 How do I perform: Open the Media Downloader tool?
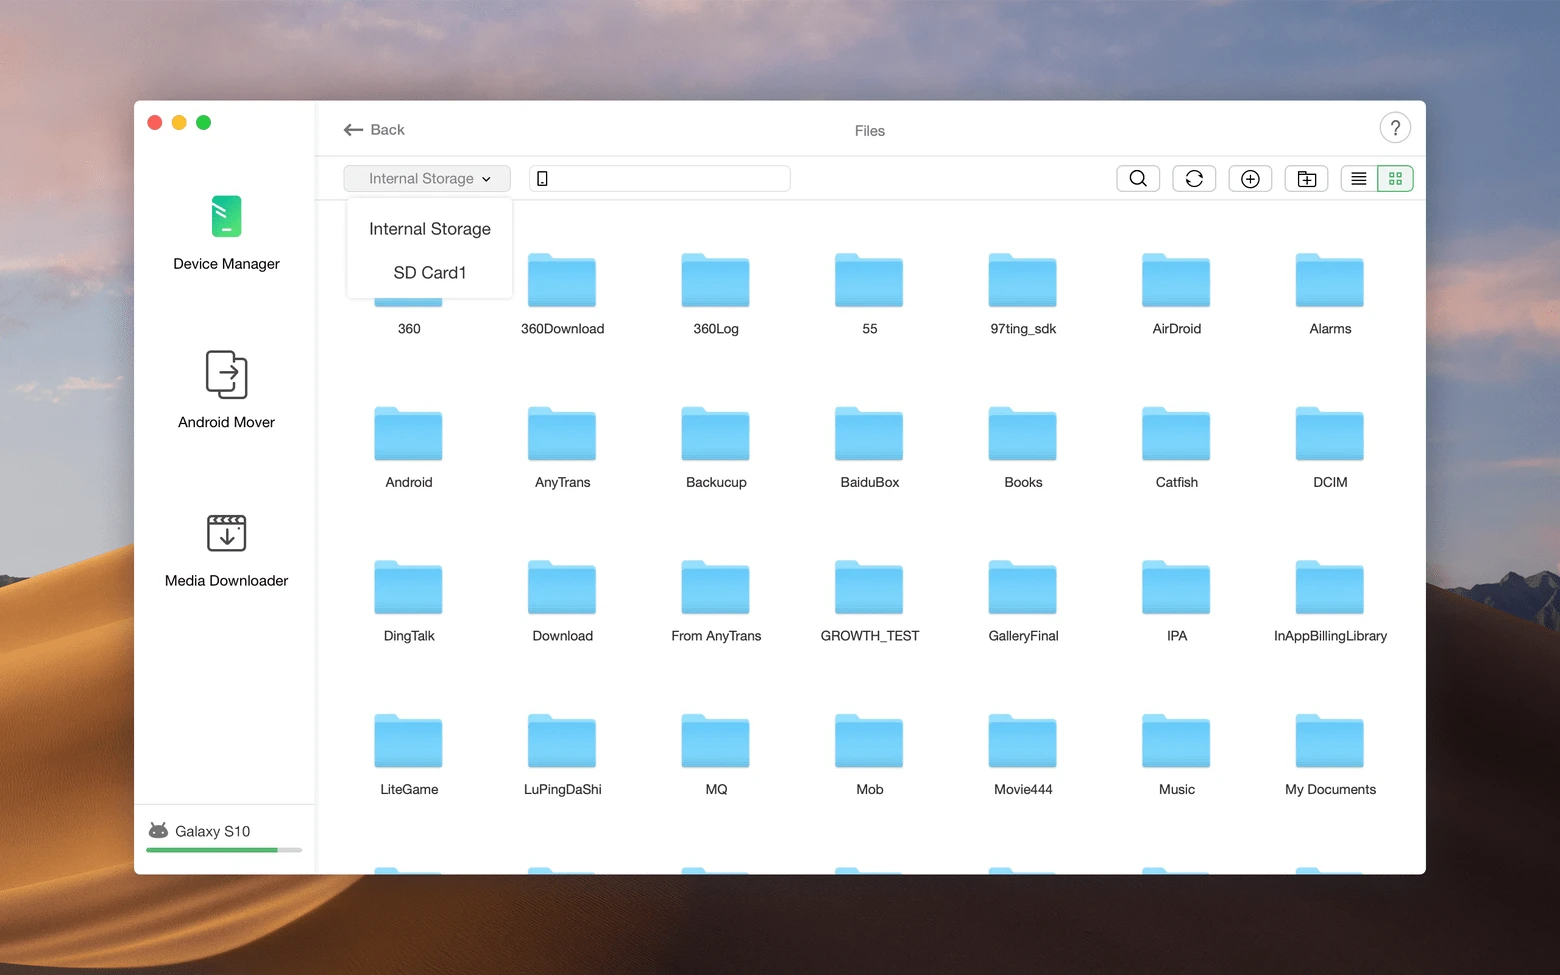pyautogui.click(x=226, y=550)
